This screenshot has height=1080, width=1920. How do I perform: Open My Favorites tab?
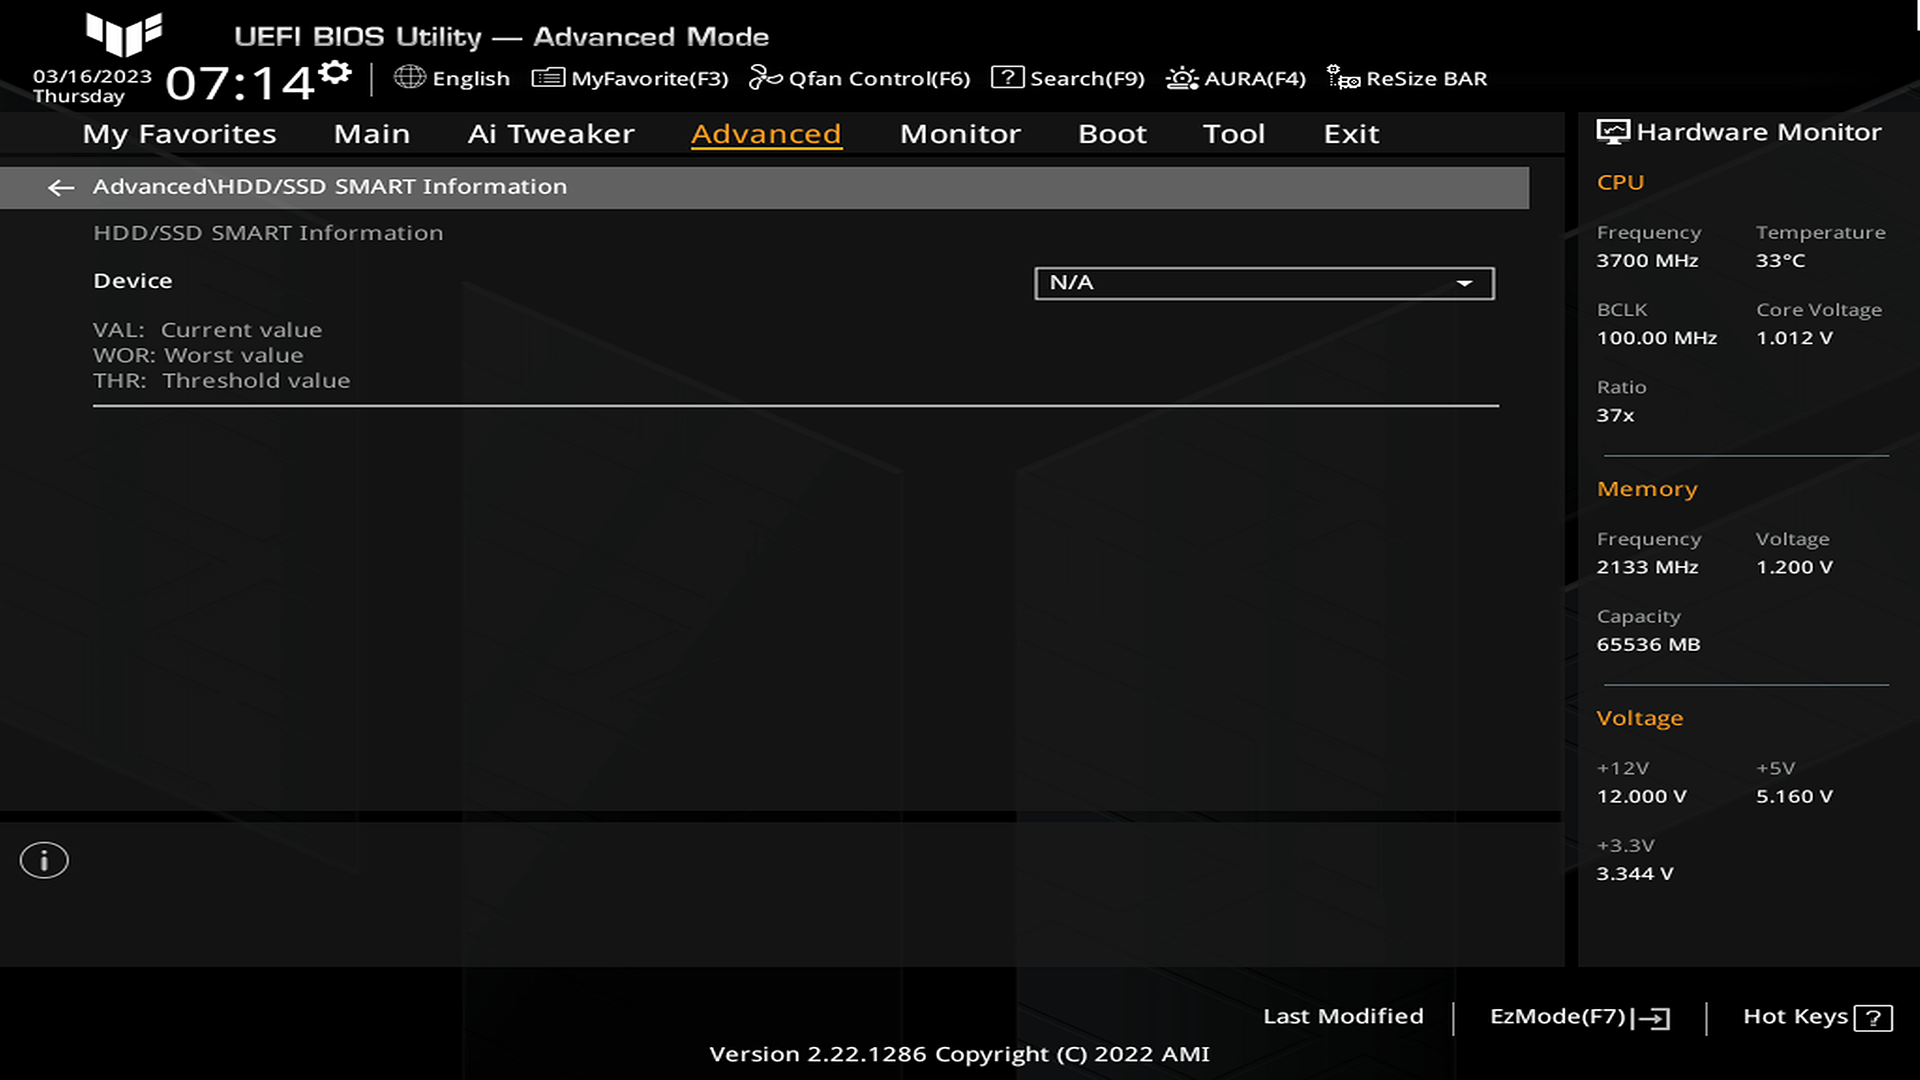(179, 134)
